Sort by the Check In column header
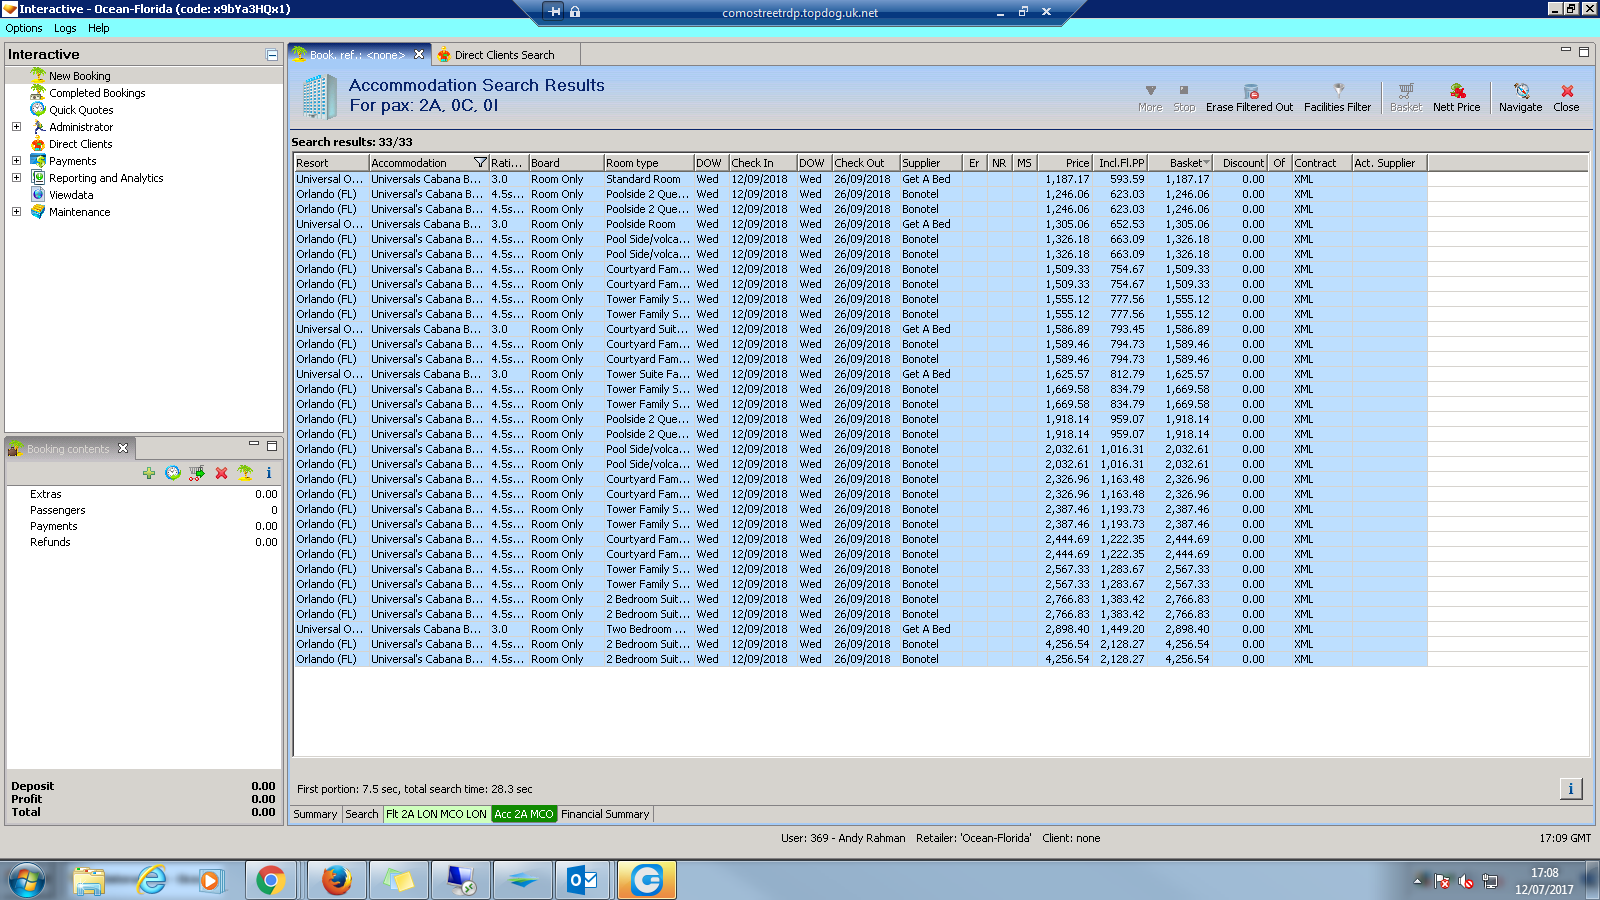The image size is (1600, 900). 762,163
